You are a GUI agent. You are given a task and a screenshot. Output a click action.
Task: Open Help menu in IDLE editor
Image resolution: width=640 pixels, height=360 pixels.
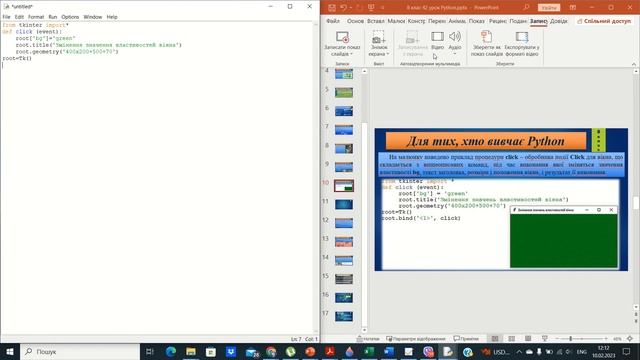pyautogui.click(x=112, y=17)
